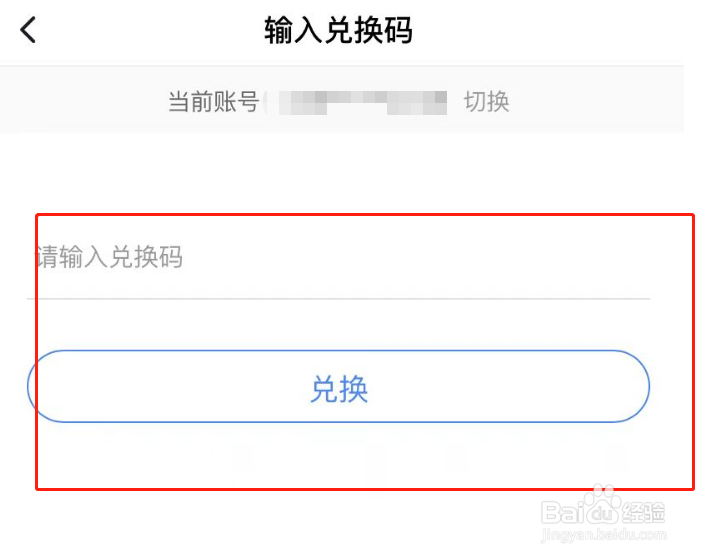Tap the 当前账号 label
The height and width of the screenshot is (559, 706).
(x=214, y=101)
